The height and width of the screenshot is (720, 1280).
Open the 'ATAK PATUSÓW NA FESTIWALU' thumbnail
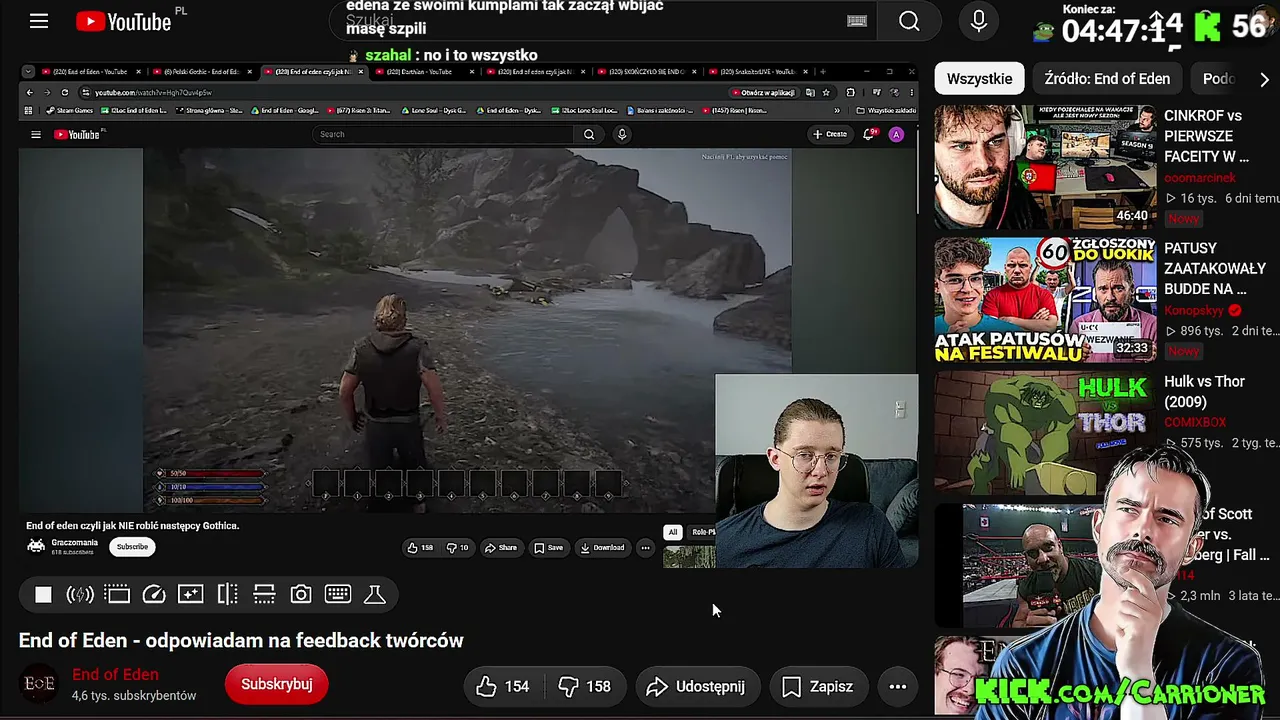point(1045,300)
